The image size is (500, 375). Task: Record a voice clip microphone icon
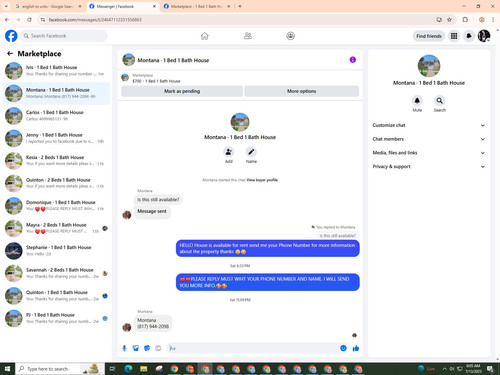coord(124,348)
